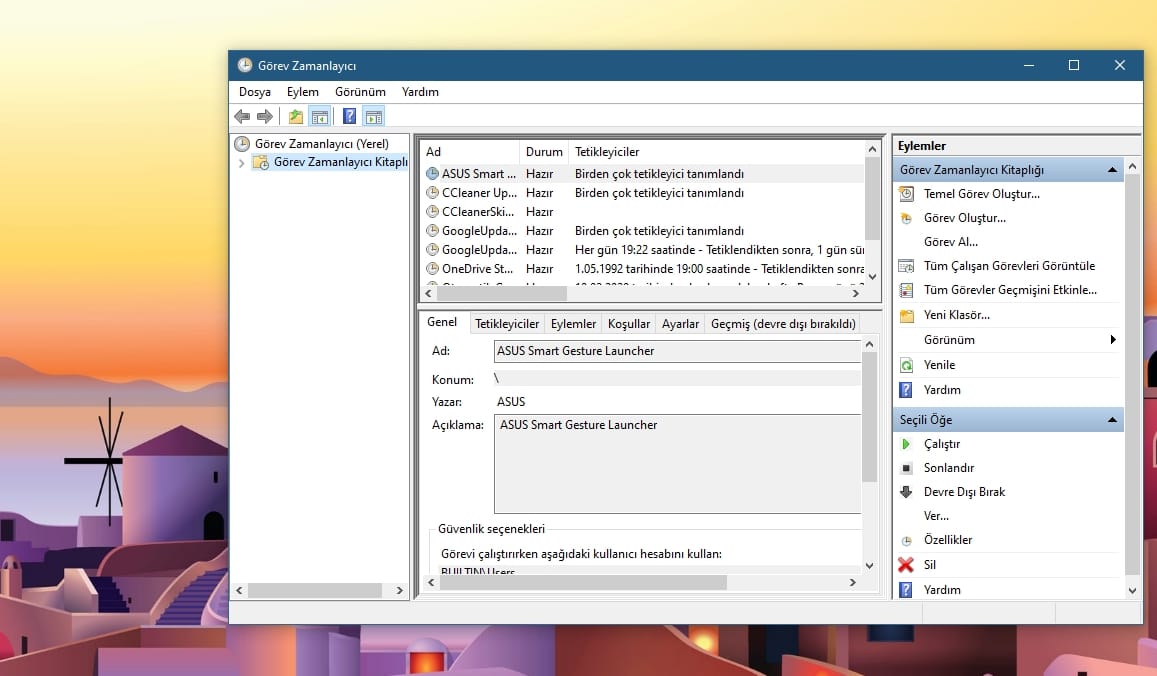1157x676 pixels.
Task: Click the clock icon of OneDrive St... task
Action: point(432,269)
